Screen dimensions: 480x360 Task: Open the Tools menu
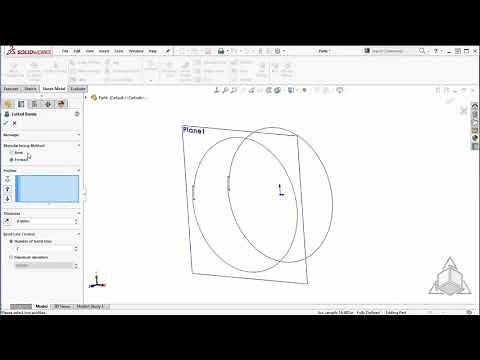[x=119, y=51]
